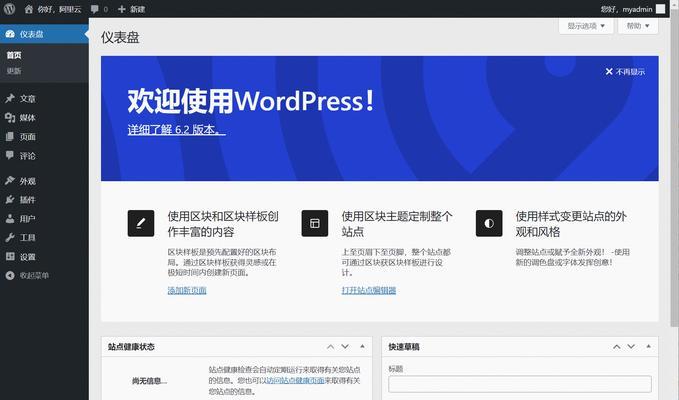Click the person icon beside 用户
Screen dimensions: 679x400
click(x=10, y=218)
